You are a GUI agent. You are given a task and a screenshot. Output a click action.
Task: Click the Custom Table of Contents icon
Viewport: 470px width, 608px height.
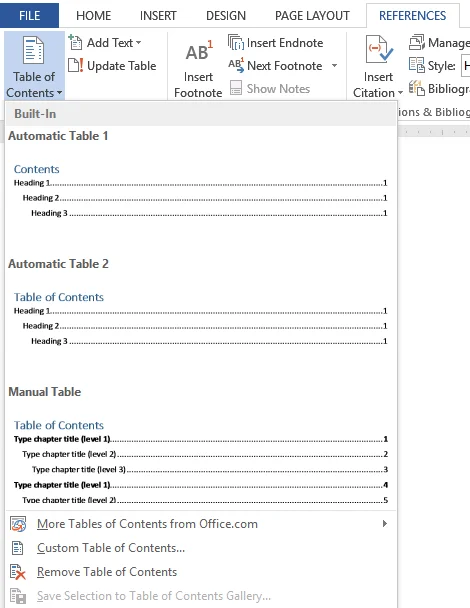coord(17,548)
